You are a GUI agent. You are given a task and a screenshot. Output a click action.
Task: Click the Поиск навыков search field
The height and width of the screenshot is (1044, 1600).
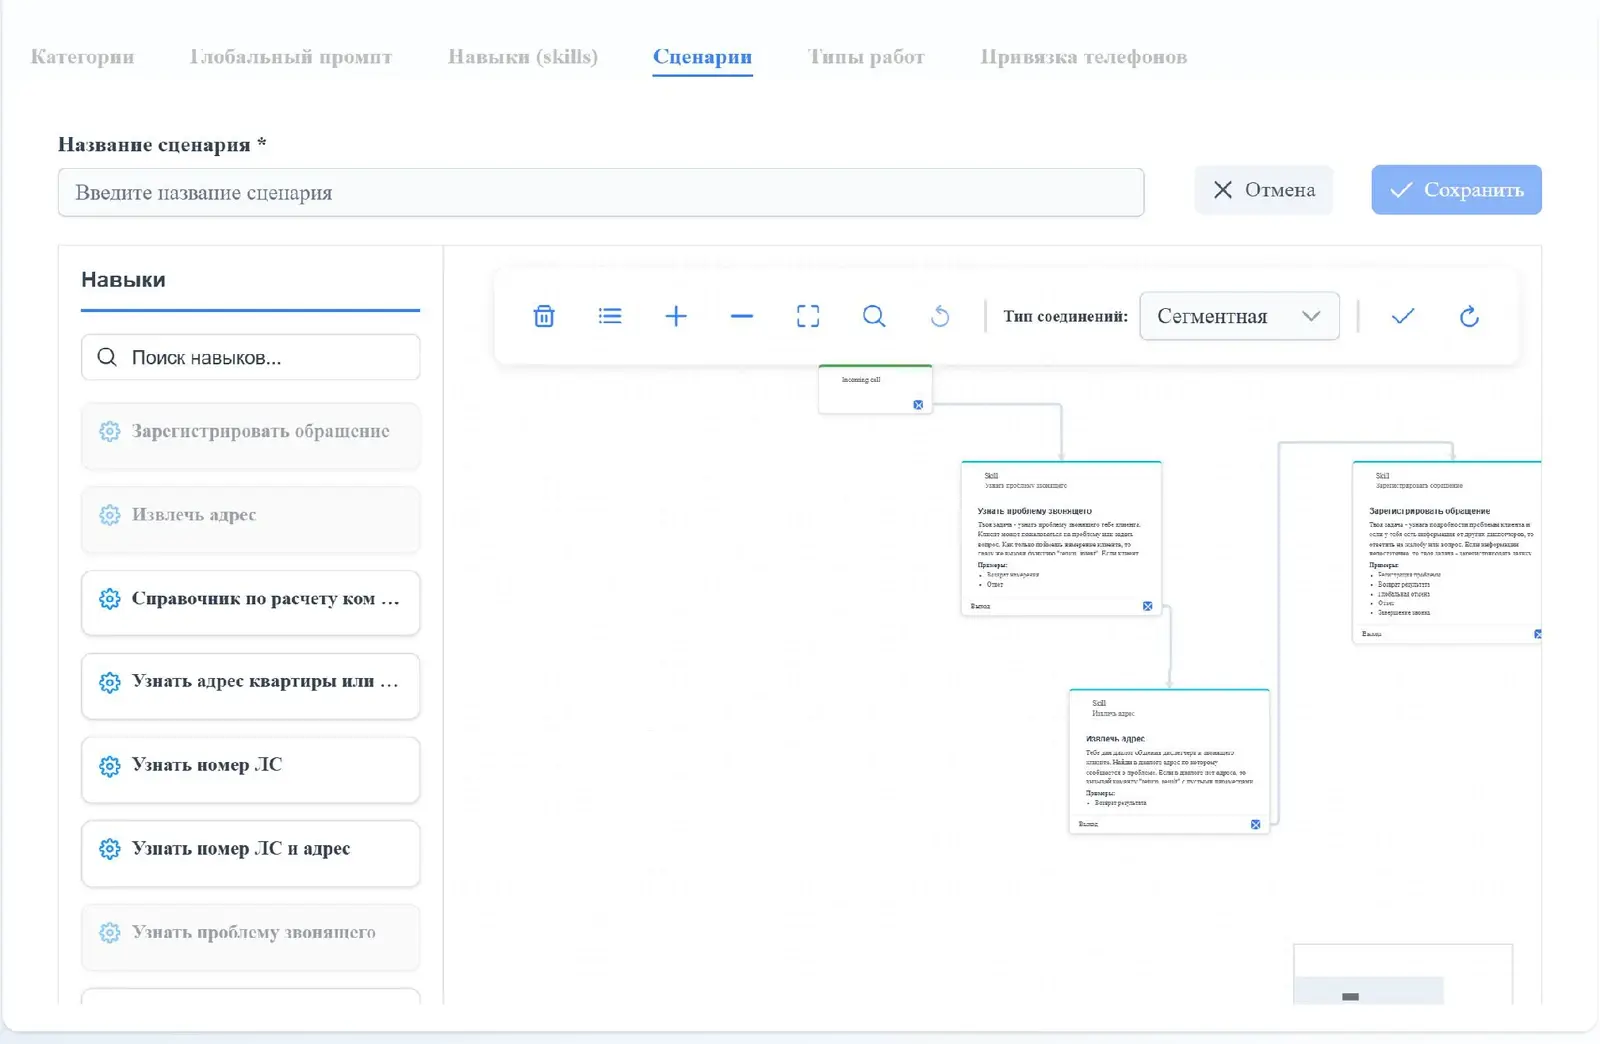tap(250, 357)
